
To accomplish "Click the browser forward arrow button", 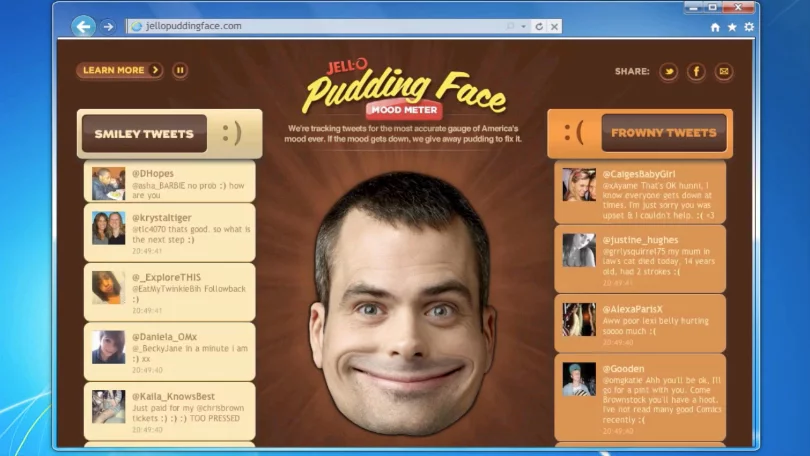I will coord(108,26).
